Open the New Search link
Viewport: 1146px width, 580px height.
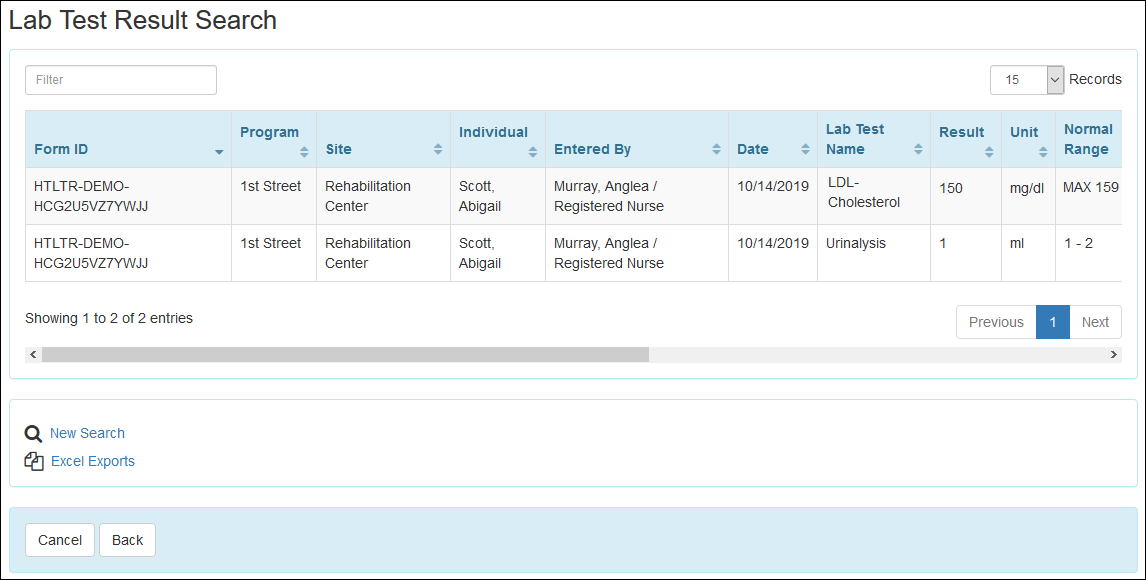(87, 434)
